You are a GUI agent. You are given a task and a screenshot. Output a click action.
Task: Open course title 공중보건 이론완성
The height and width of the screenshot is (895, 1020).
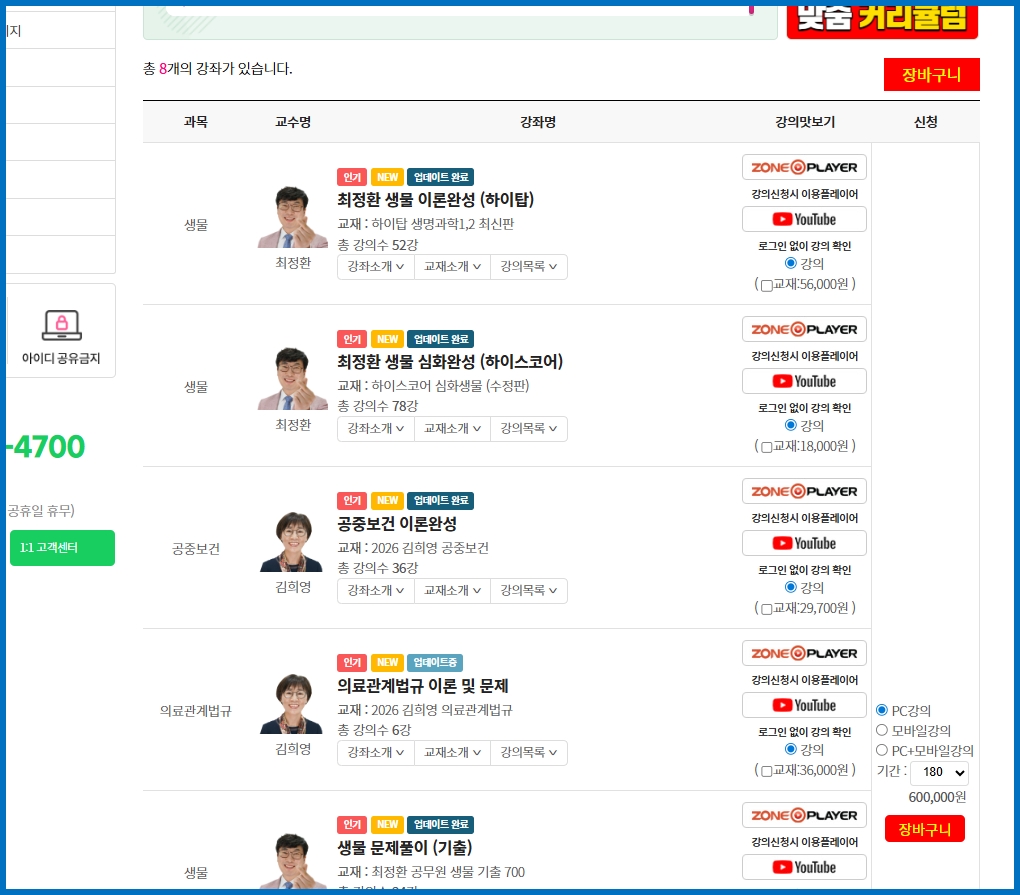coord(397,523)
